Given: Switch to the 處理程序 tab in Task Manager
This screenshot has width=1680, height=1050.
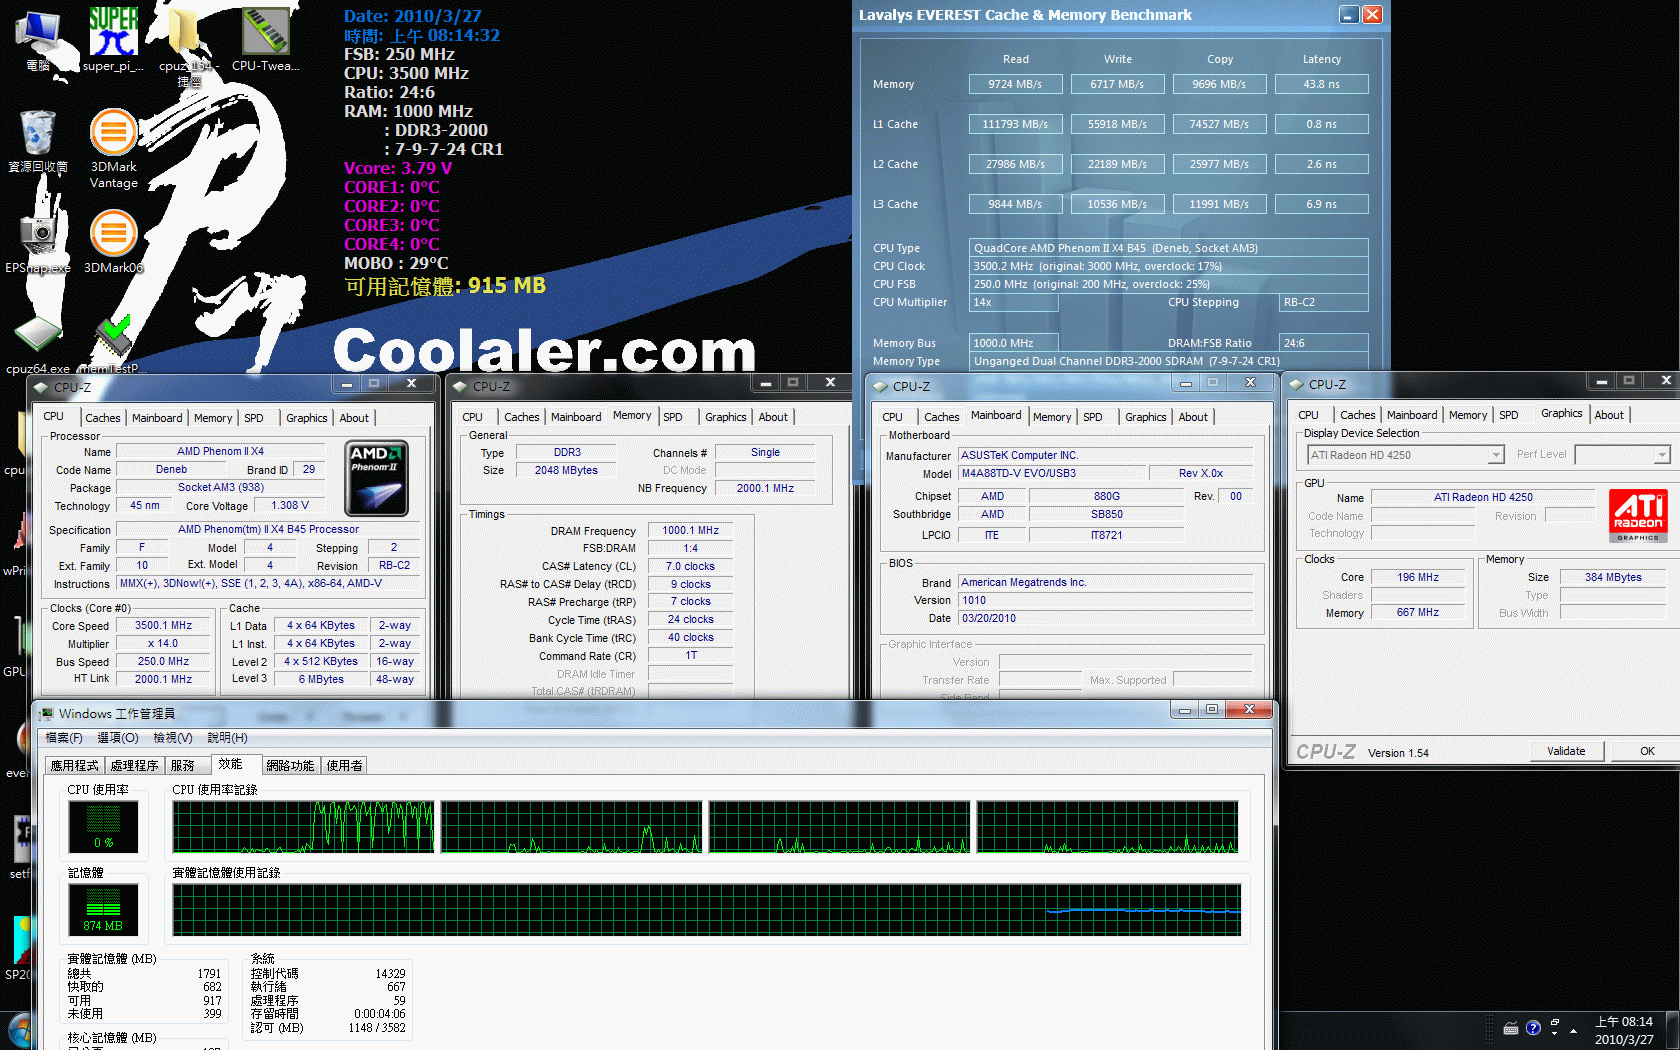Looking at the screenshot, I should coord(134,766).
